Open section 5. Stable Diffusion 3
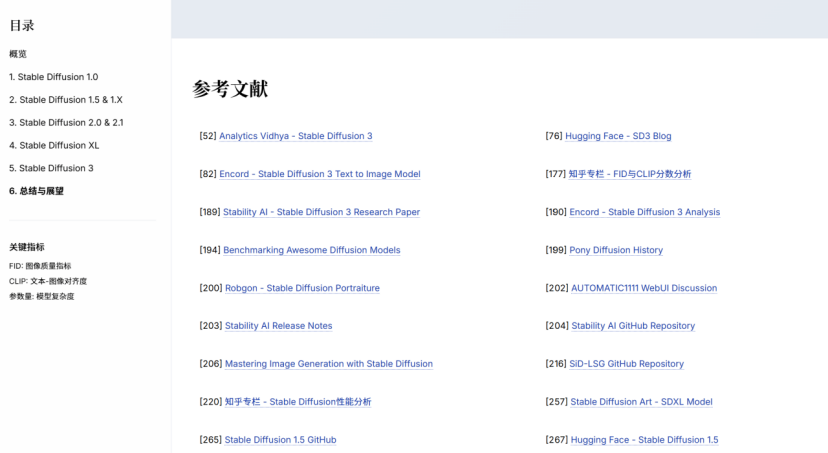This screenshot has width=828, height=453. tap(51, 168)
